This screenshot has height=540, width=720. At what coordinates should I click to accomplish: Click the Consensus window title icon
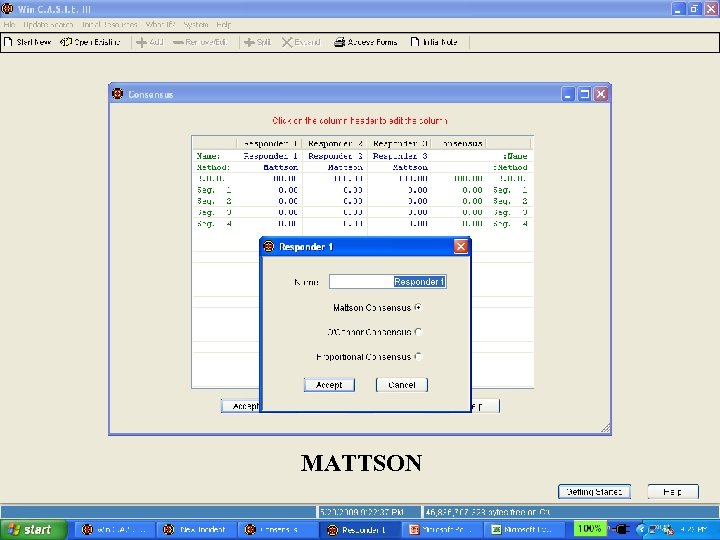click(x=118, y=94)
